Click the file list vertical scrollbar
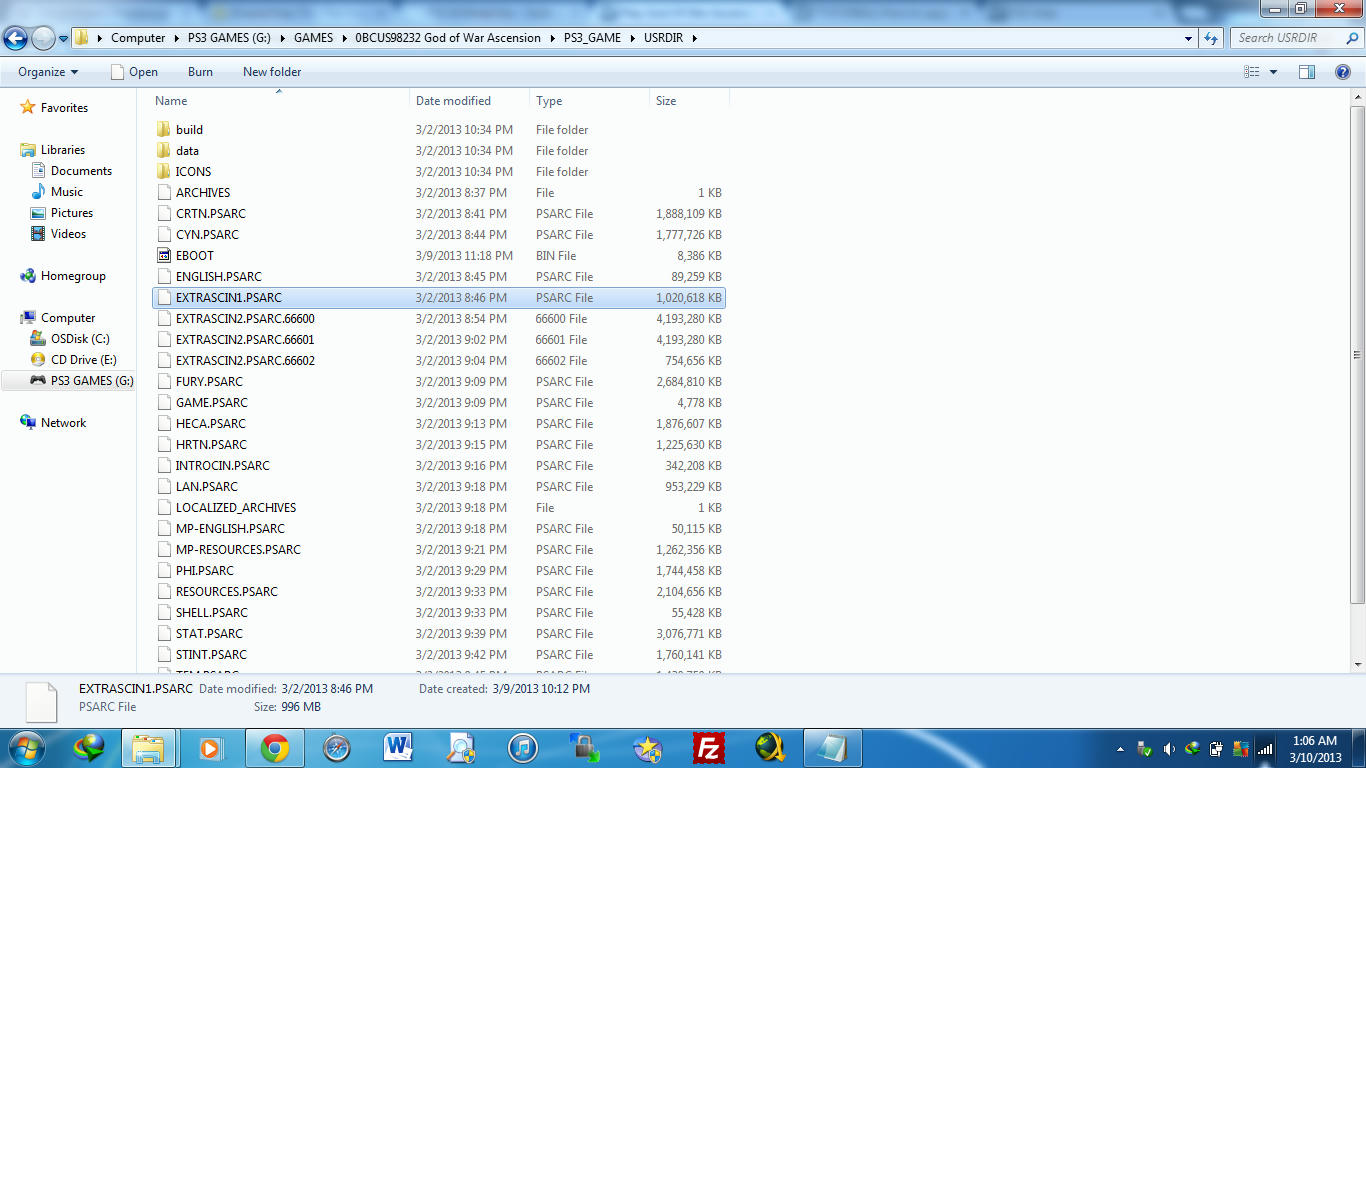The height and width of the screenshot is (1190, 1366). [x=1357, y=354]
